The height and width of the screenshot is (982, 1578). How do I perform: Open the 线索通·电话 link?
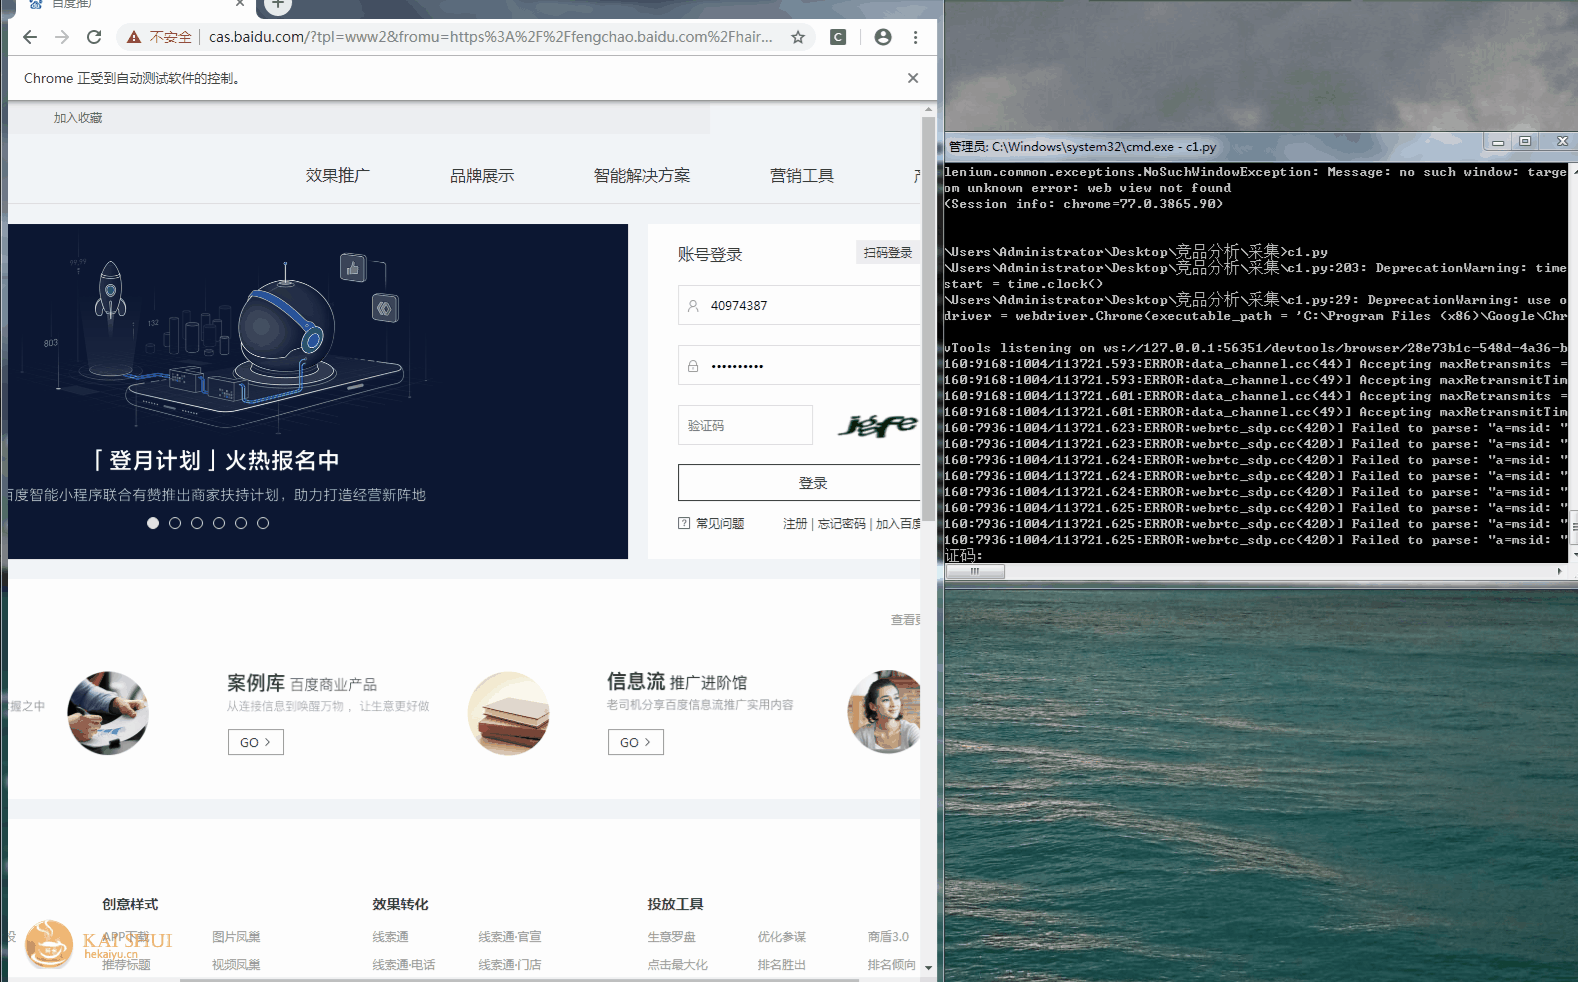[x=404, y=965]
